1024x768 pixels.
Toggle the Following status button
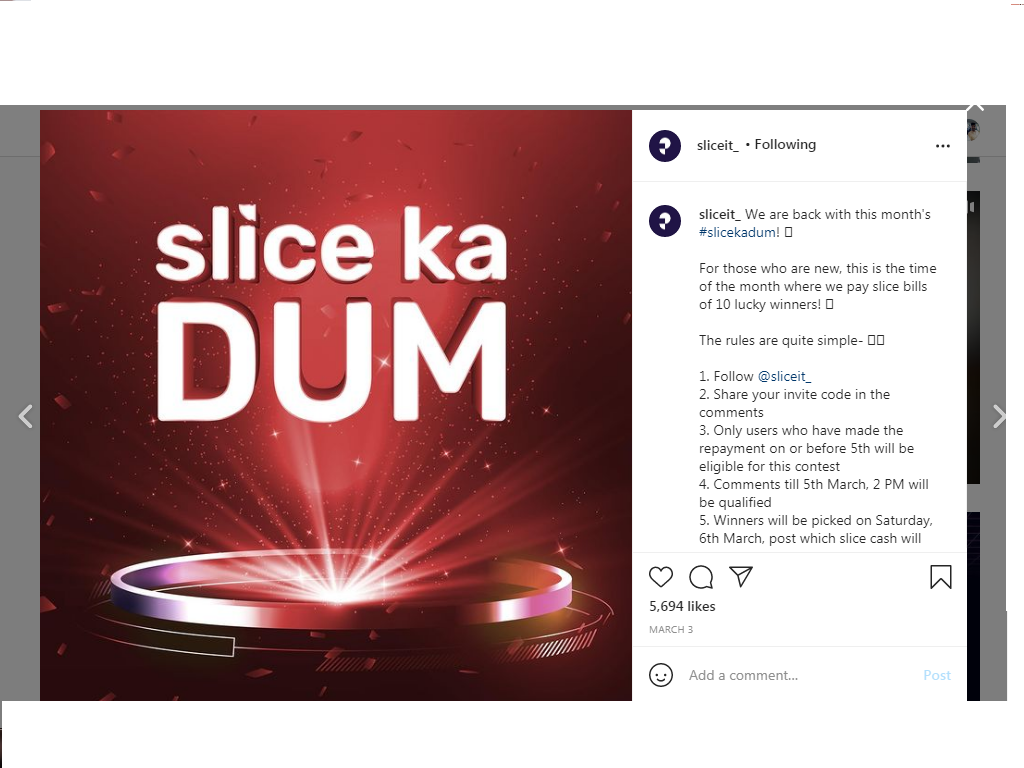click(785, 144)
